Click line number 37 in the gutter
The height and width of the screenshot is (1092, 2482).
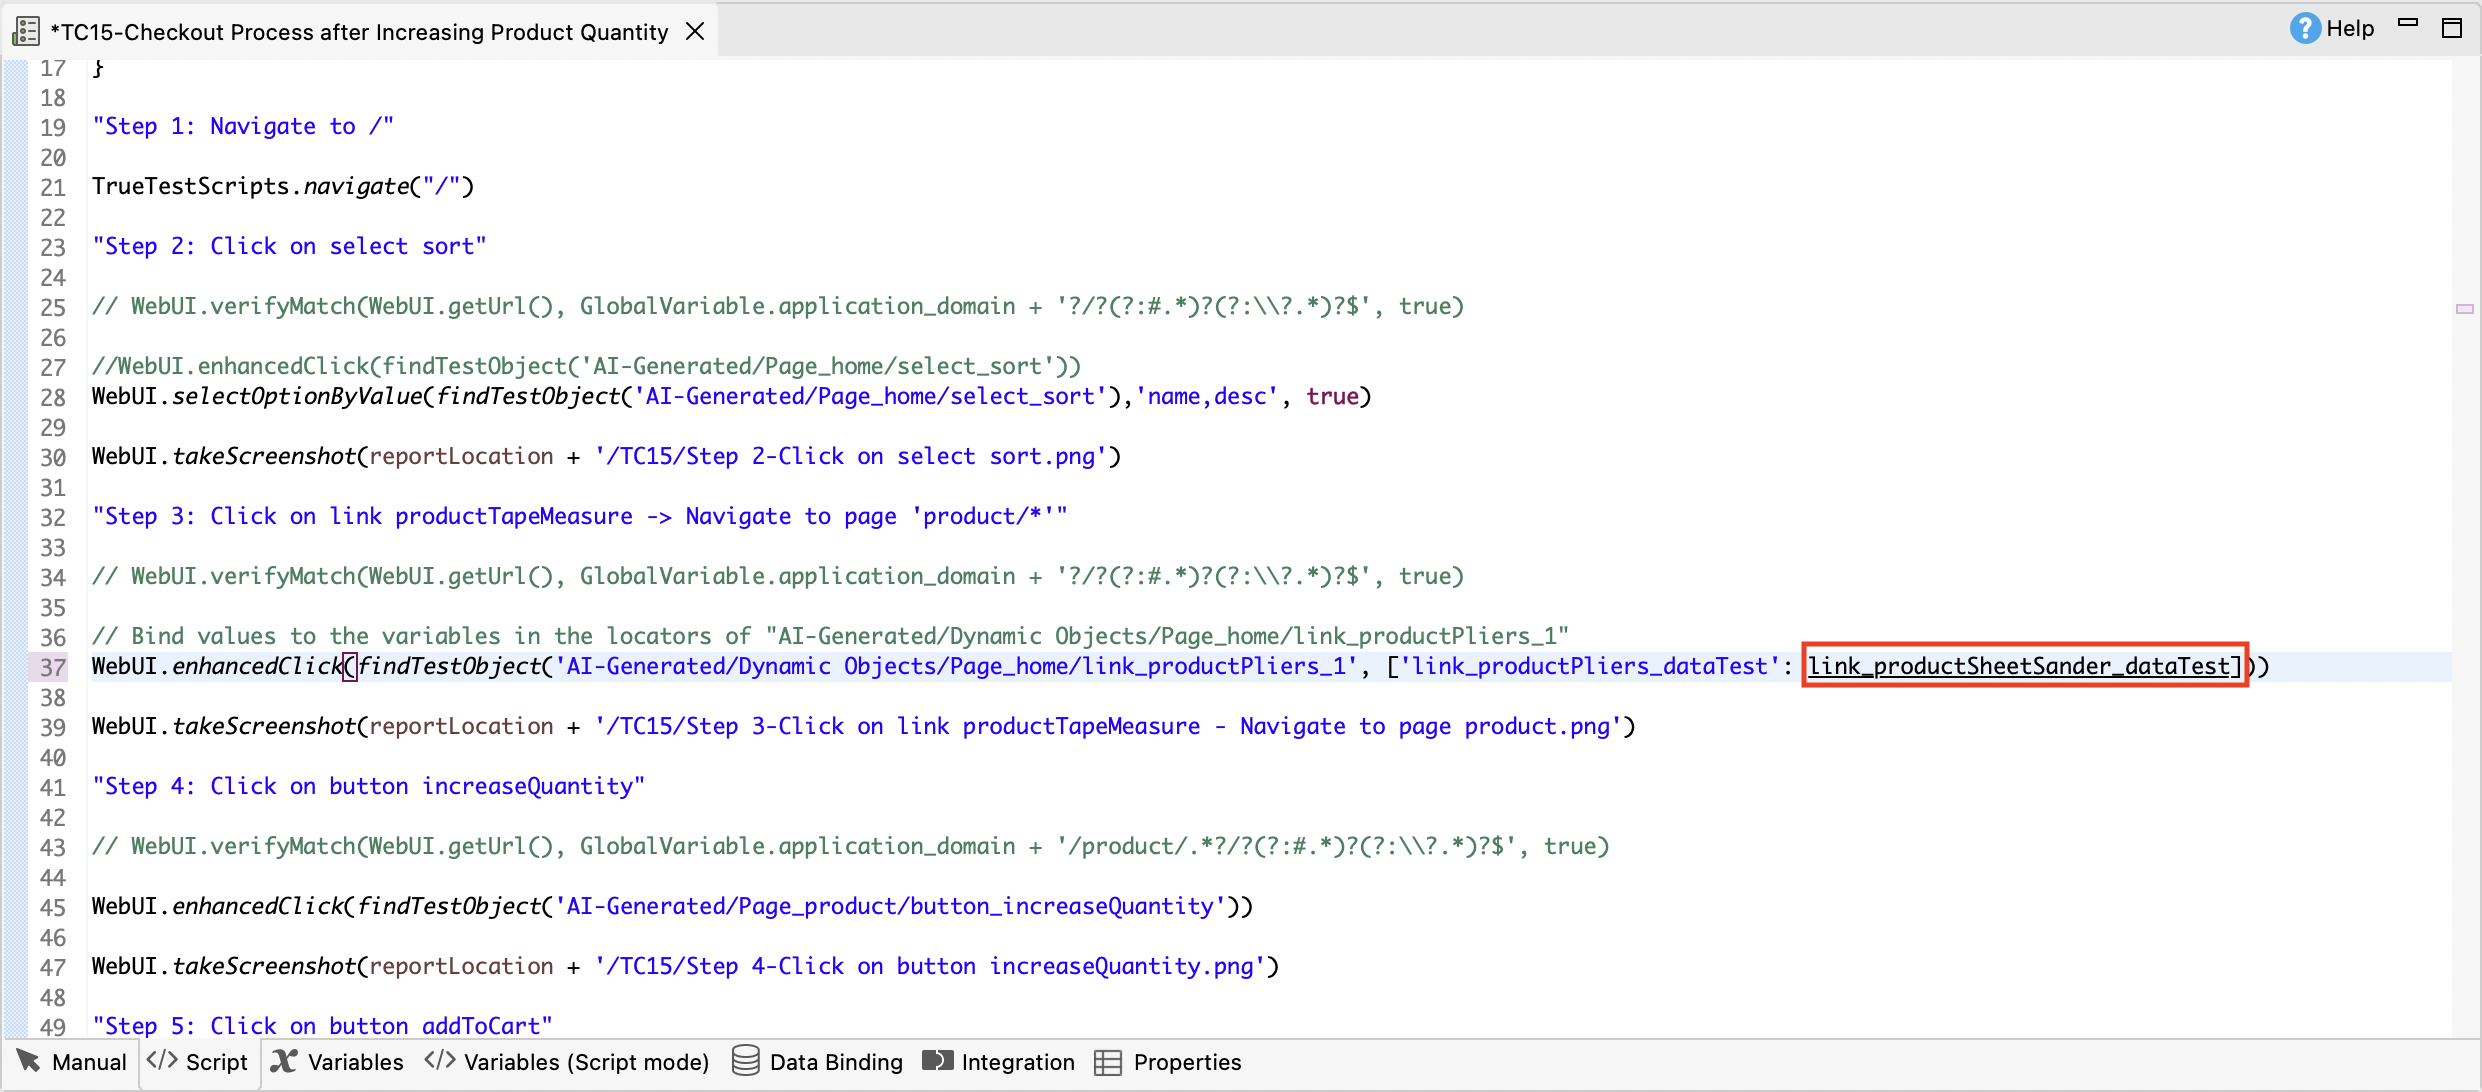(52, 667)
